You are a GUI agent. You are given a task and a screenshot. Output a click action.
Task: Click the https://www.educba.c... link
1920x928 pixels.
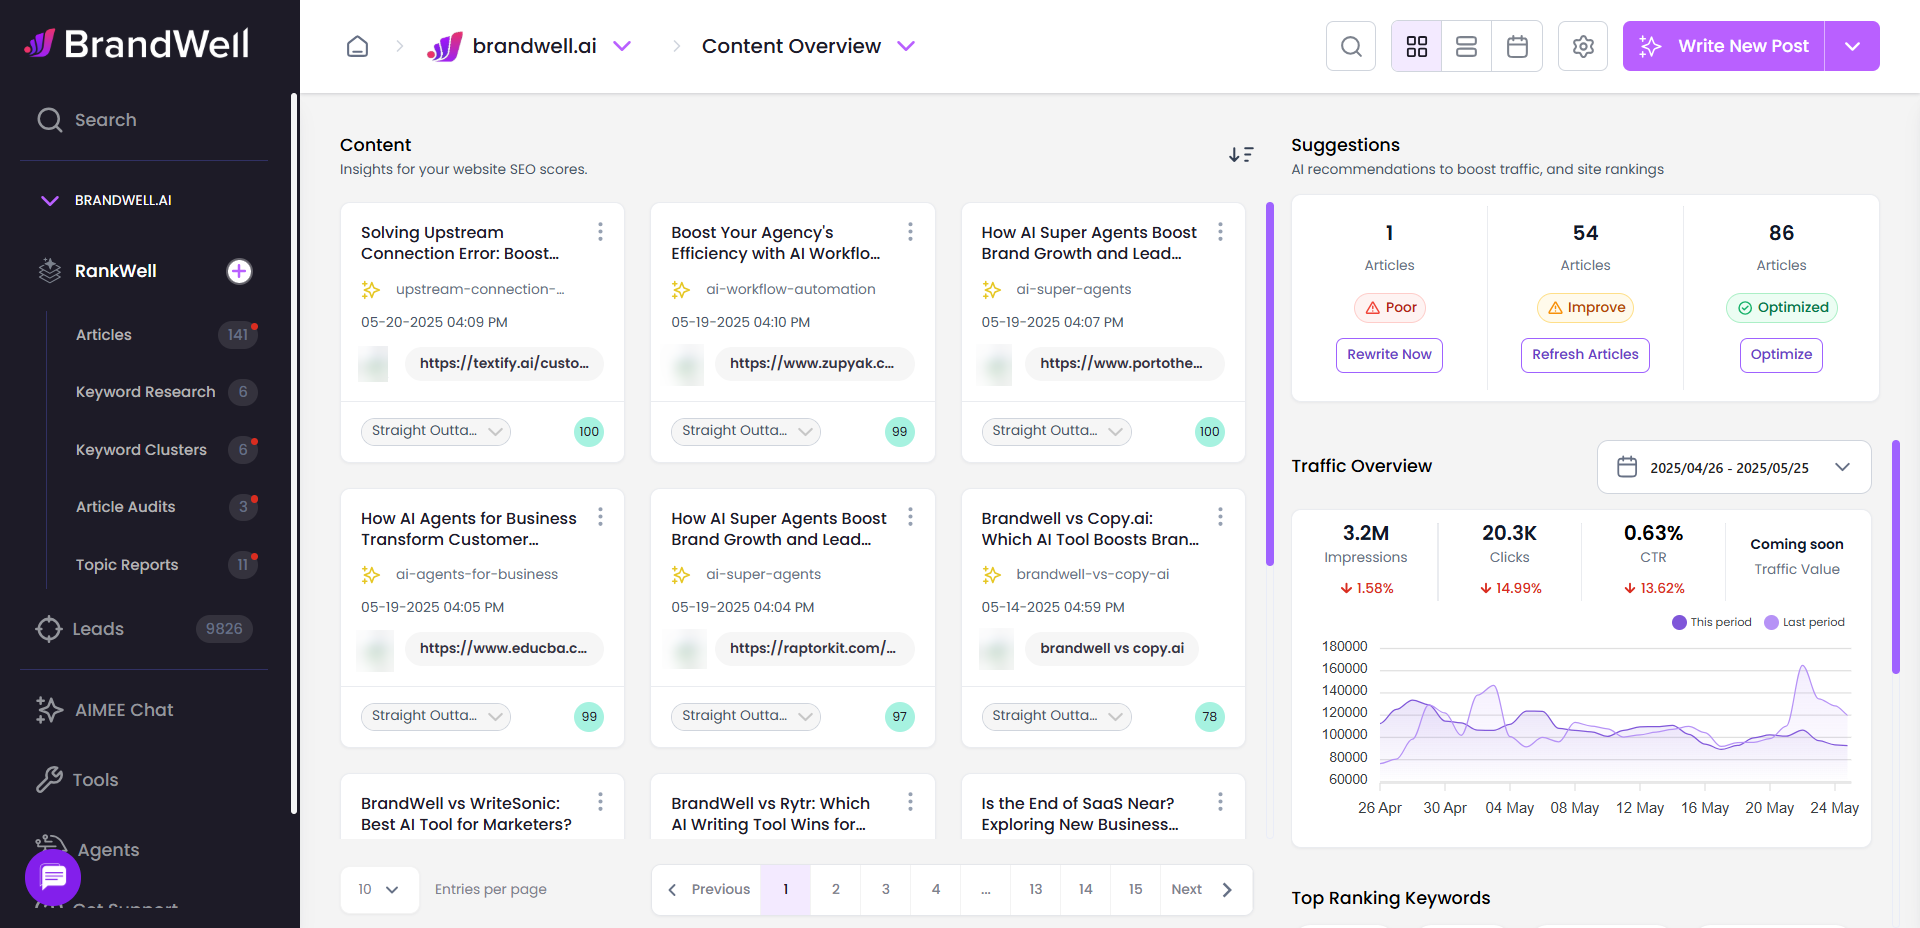click(504, 648)
